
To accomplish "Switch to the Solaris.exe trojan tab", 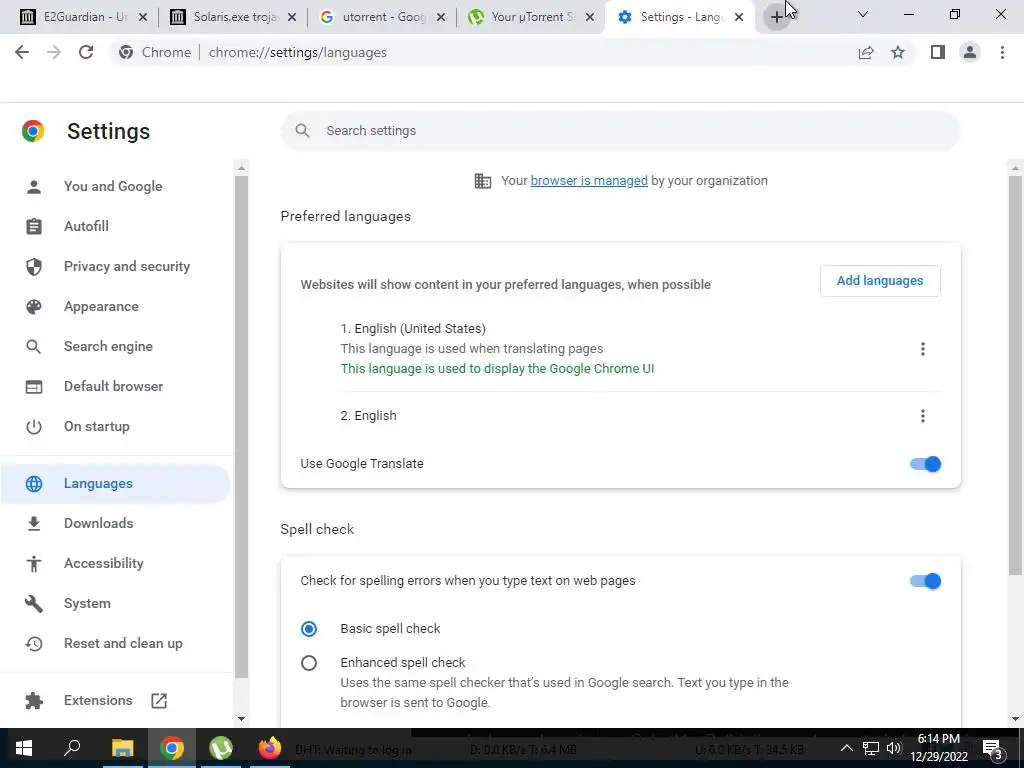I will tap(232, 17).
